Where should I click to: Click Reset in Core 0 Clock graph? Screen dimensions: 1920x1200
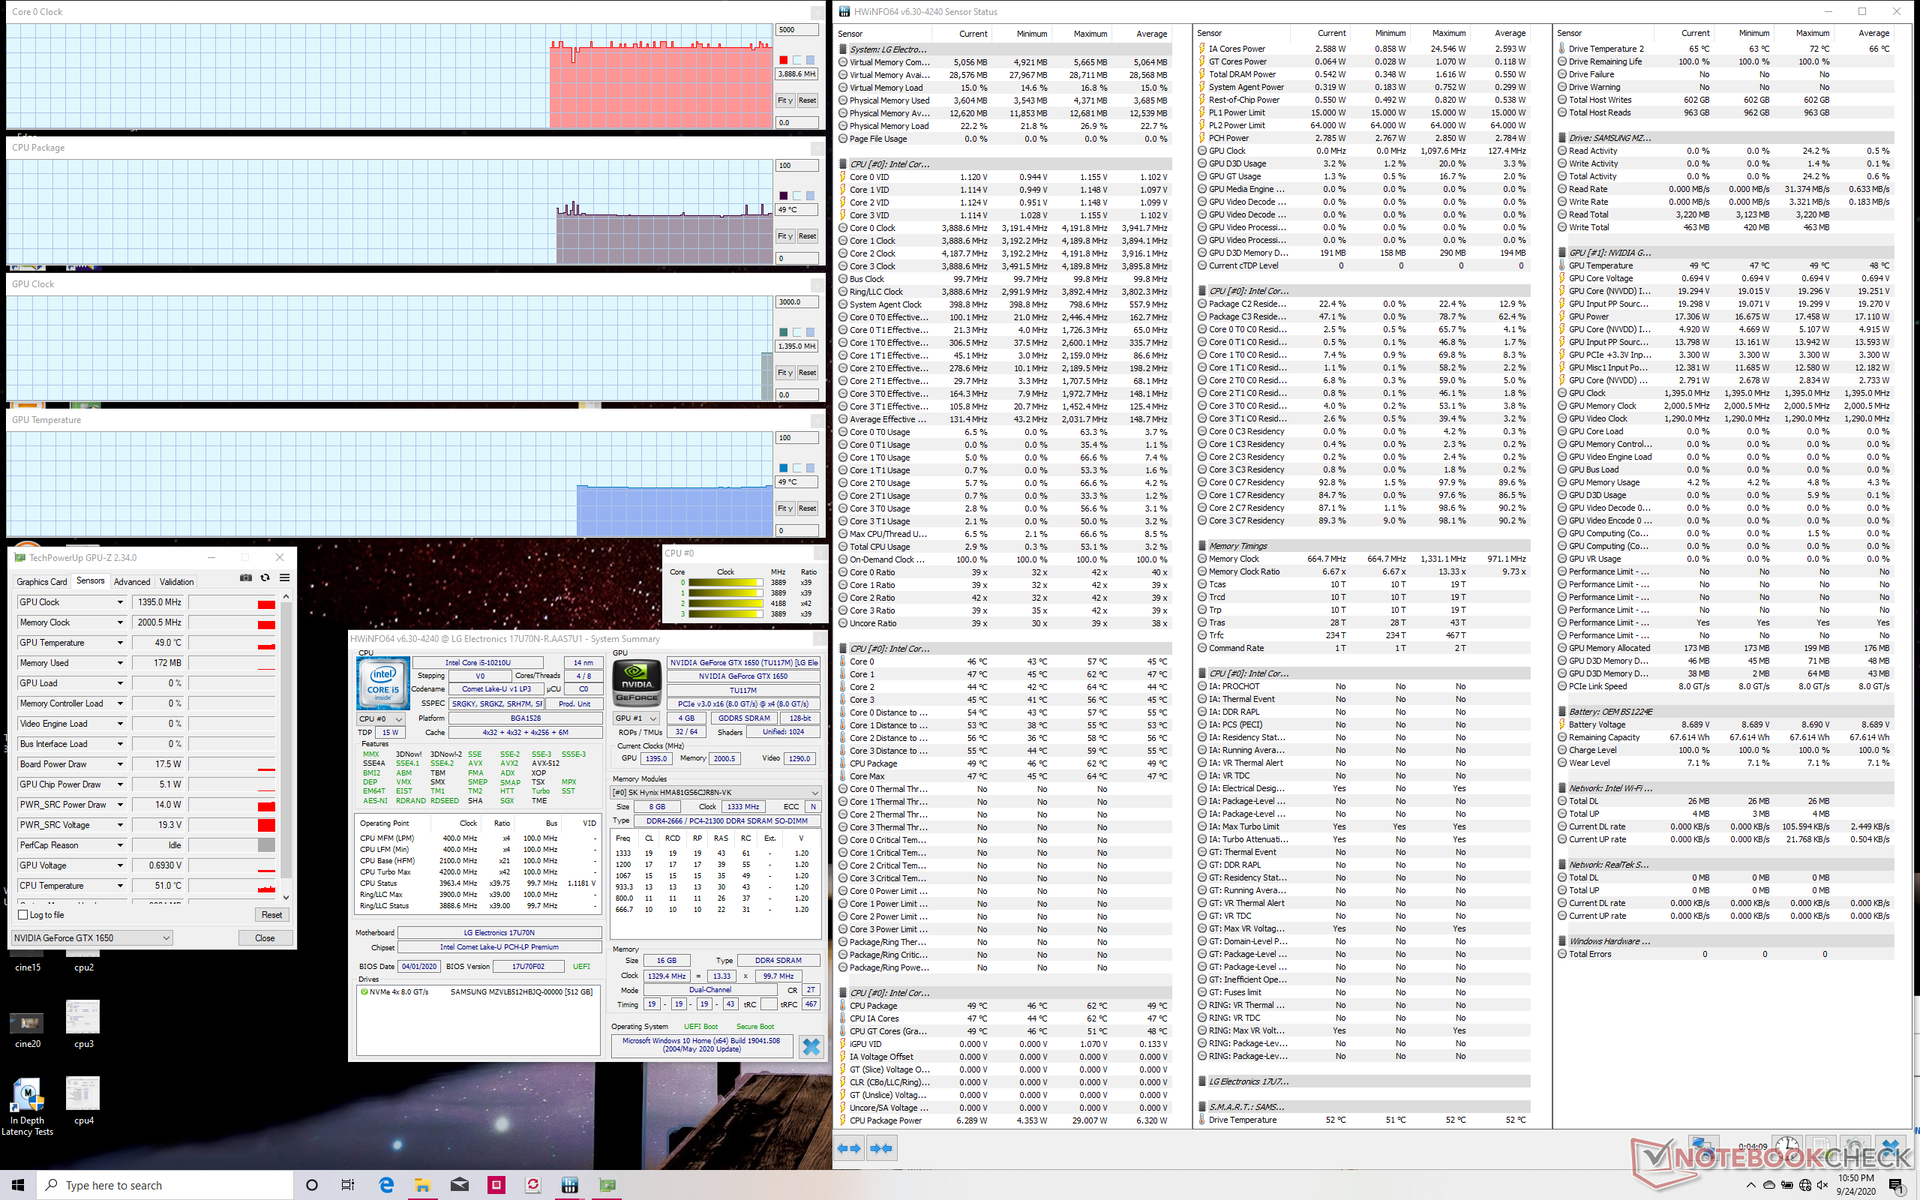coord(807,100)
